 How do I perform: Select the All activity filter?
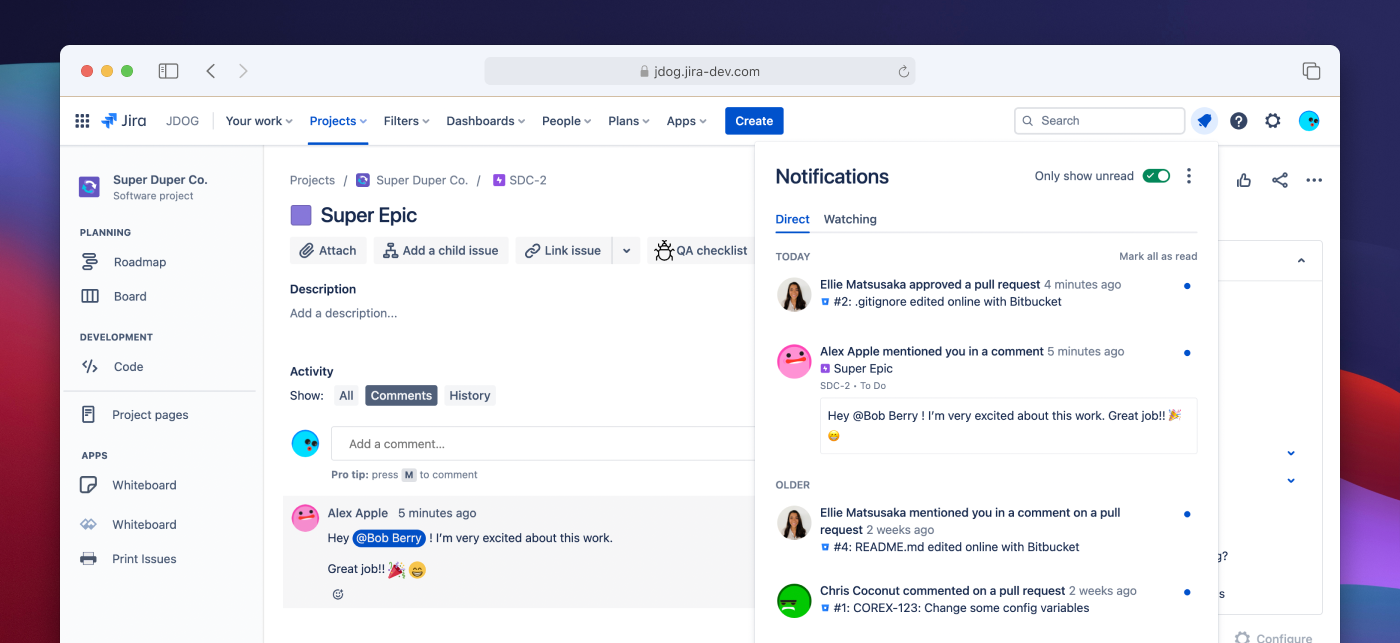pos(346,395)
